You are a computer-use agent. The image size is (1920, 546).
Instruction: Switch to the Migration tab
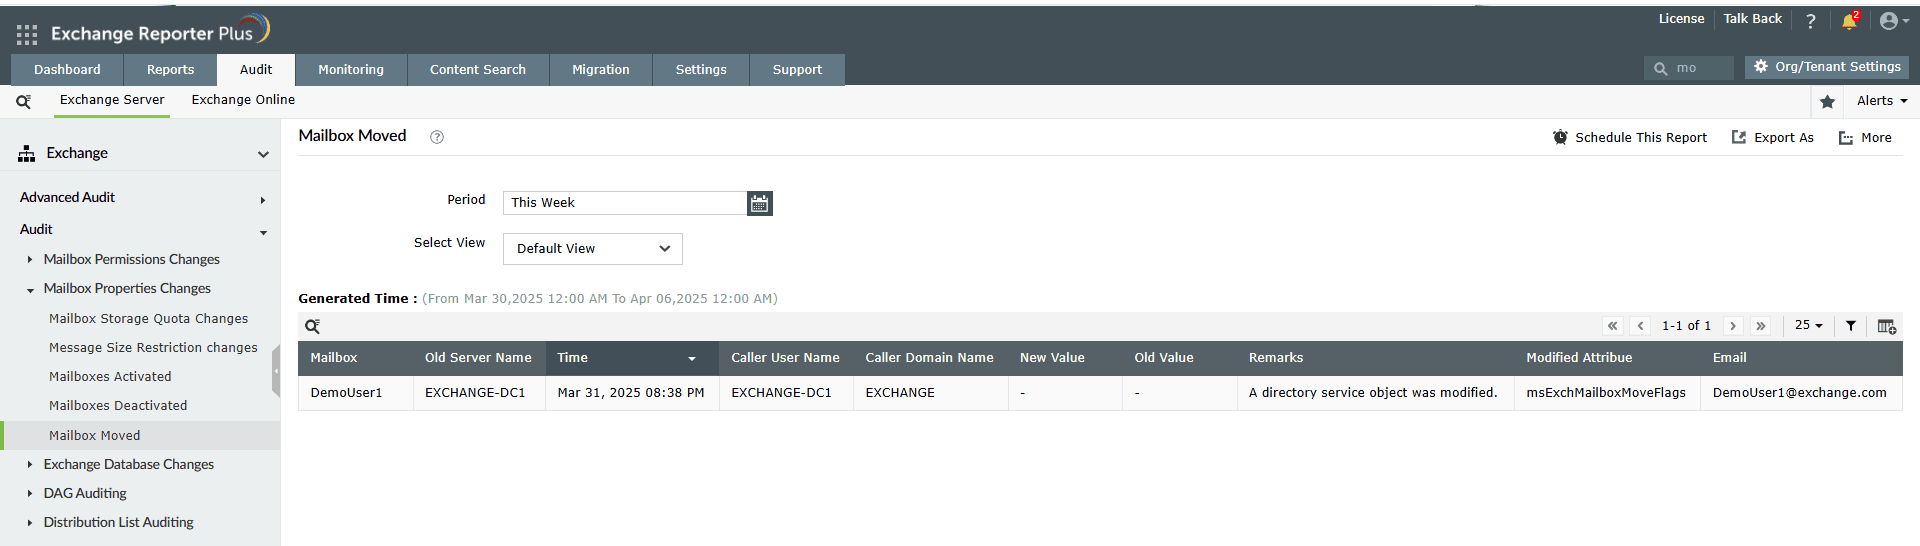click(x=601, y=70)
